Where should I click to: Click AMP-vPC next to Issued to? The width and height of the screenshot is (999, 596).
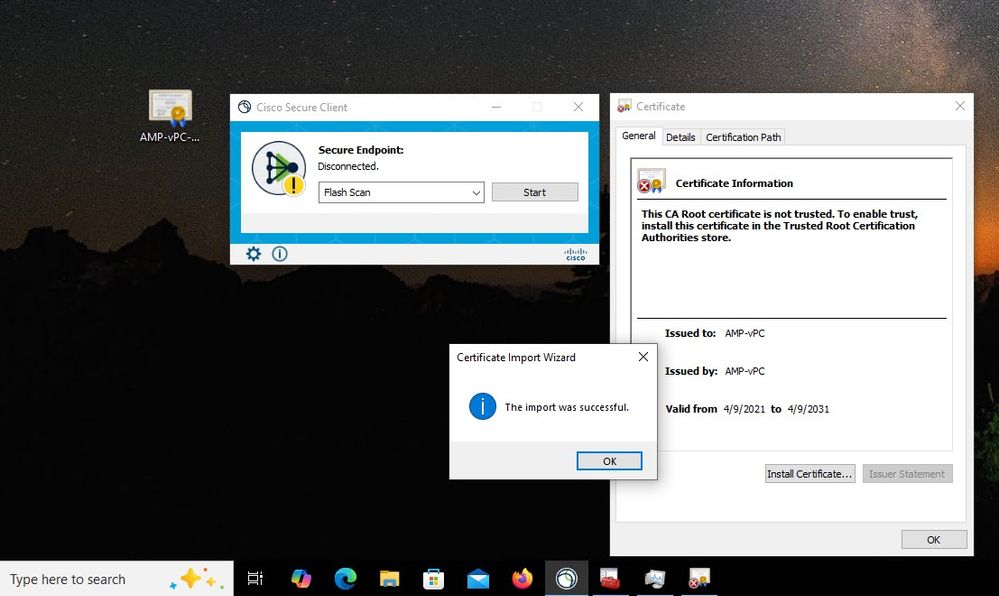745,333
